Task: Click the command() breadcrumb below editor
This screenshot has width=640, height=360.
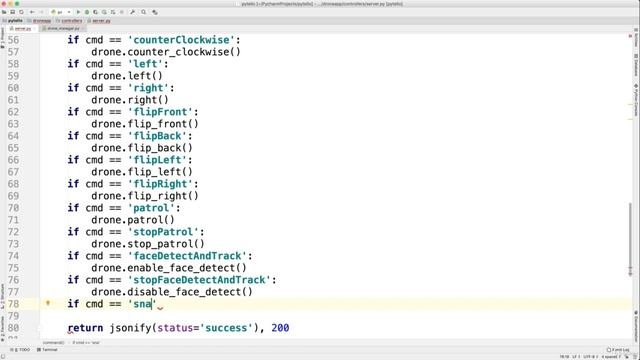Action: [x=53, y=343]
